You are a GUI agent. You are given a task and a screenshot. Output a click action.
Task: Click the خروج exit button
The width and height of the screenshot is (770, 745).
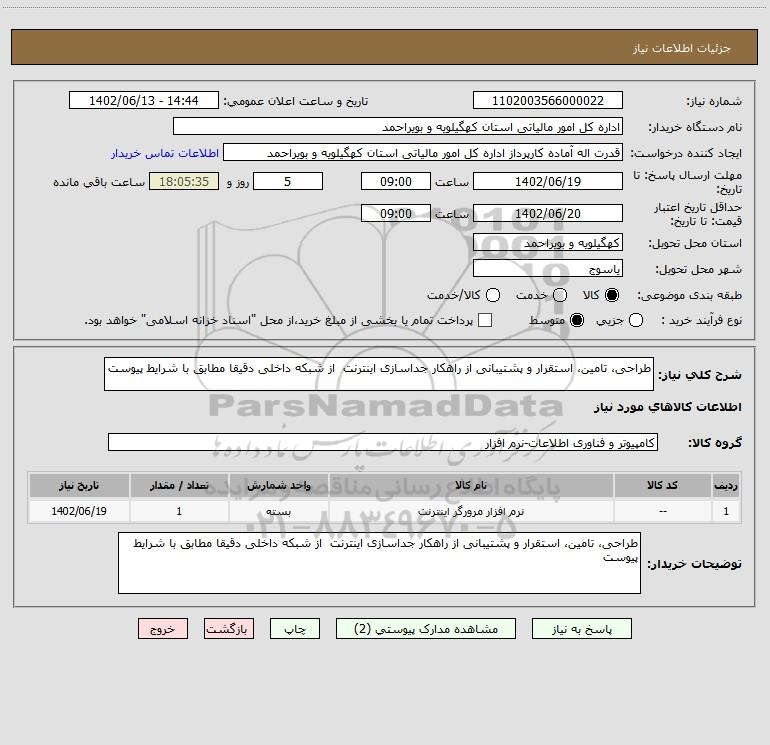pyautogui.click(x=163, y=629)
